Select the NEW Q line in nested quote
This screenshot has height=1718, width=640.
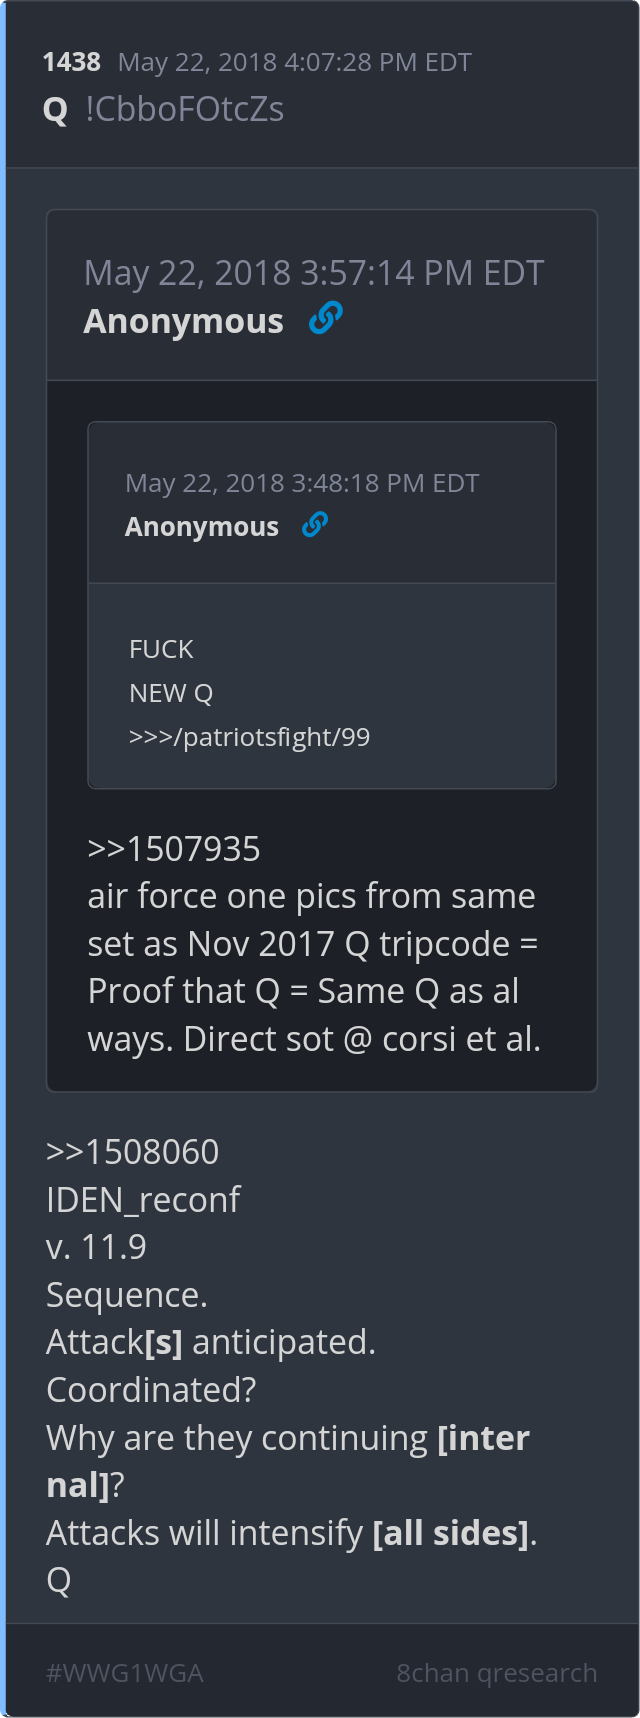click(171, 693)
